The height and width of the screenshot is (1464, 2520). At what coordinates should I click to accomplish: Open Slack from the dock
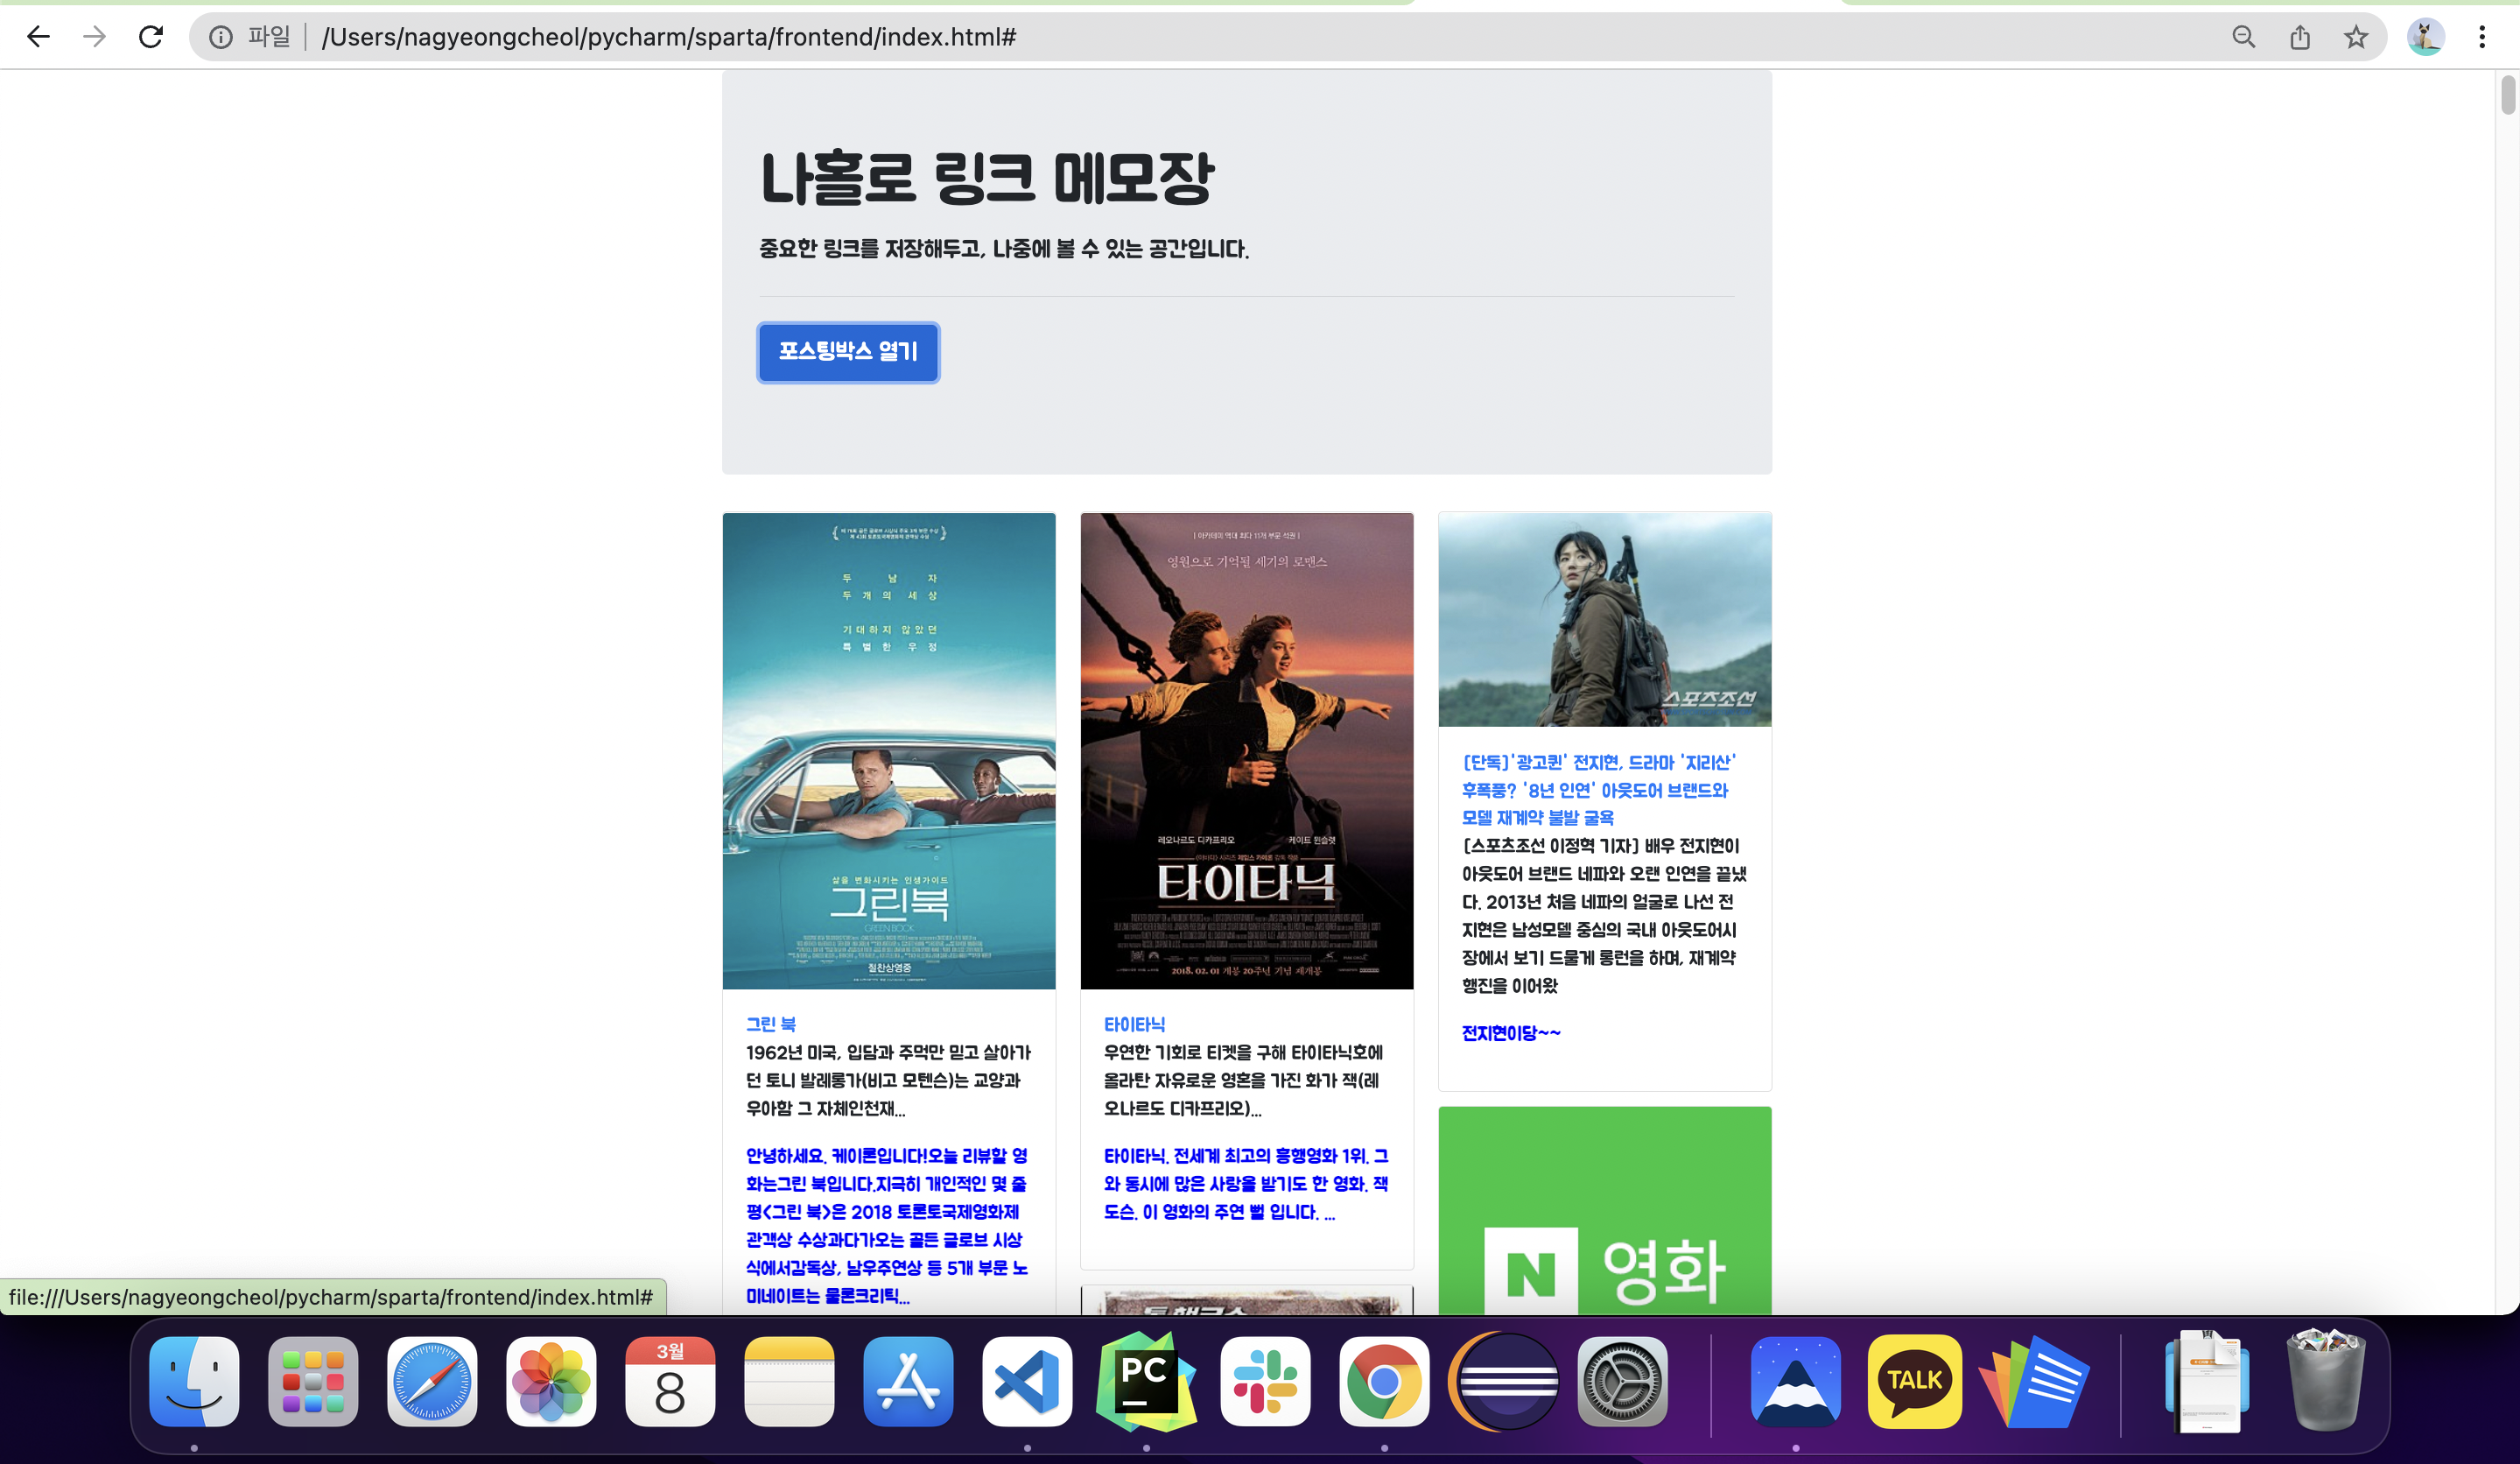click(1265, 1381)
